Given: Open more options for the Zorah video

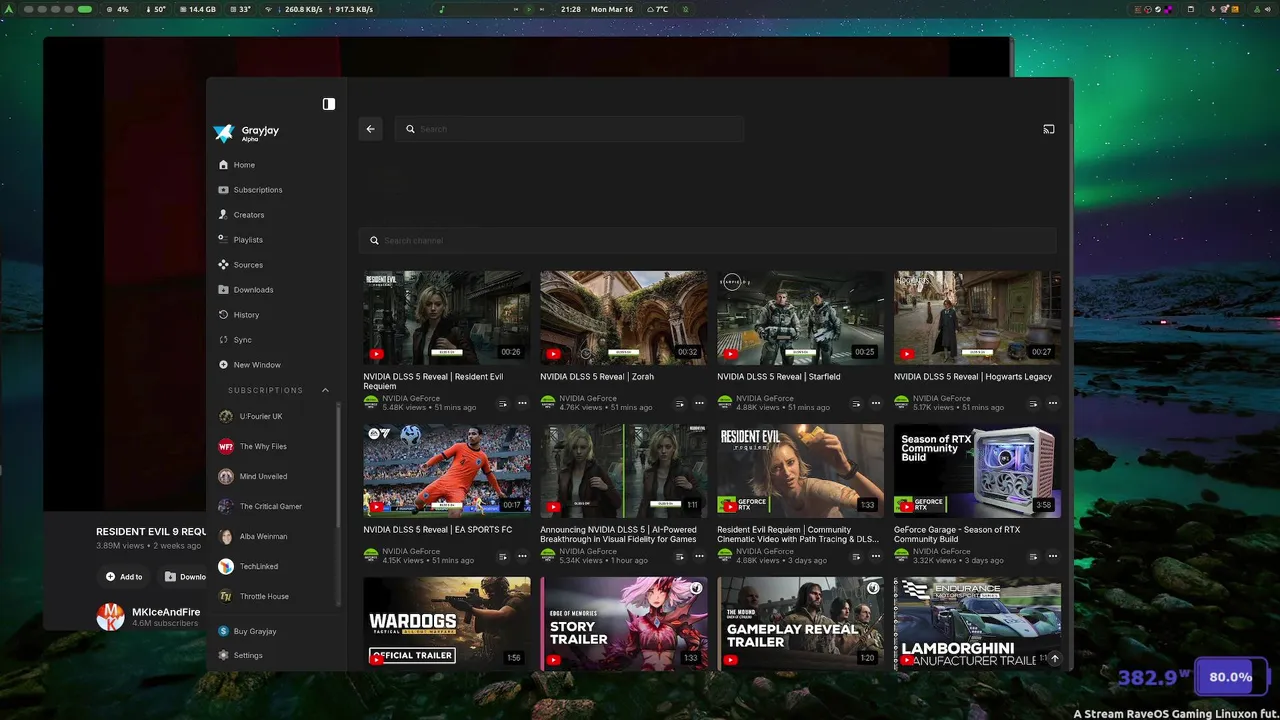Looking at the screenshot, I should [699, 403].
